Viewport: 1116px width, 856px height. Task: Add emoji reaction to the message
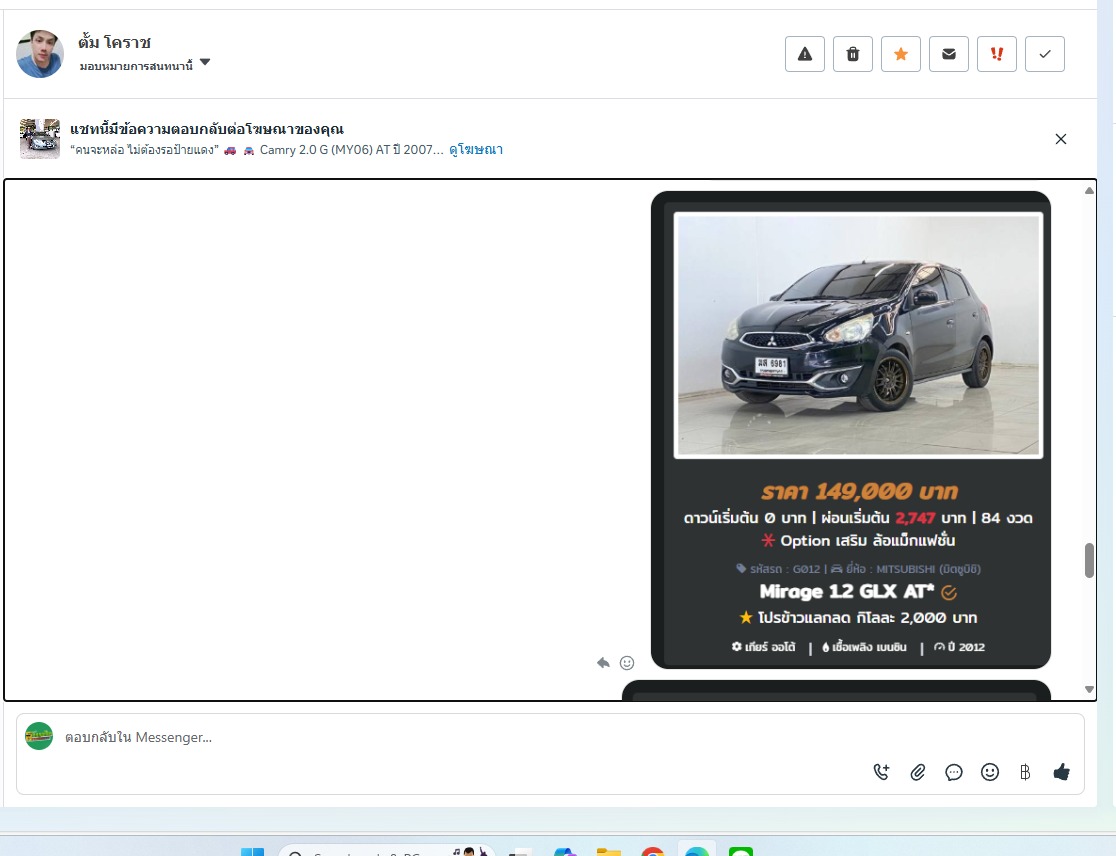pos(626,662)
